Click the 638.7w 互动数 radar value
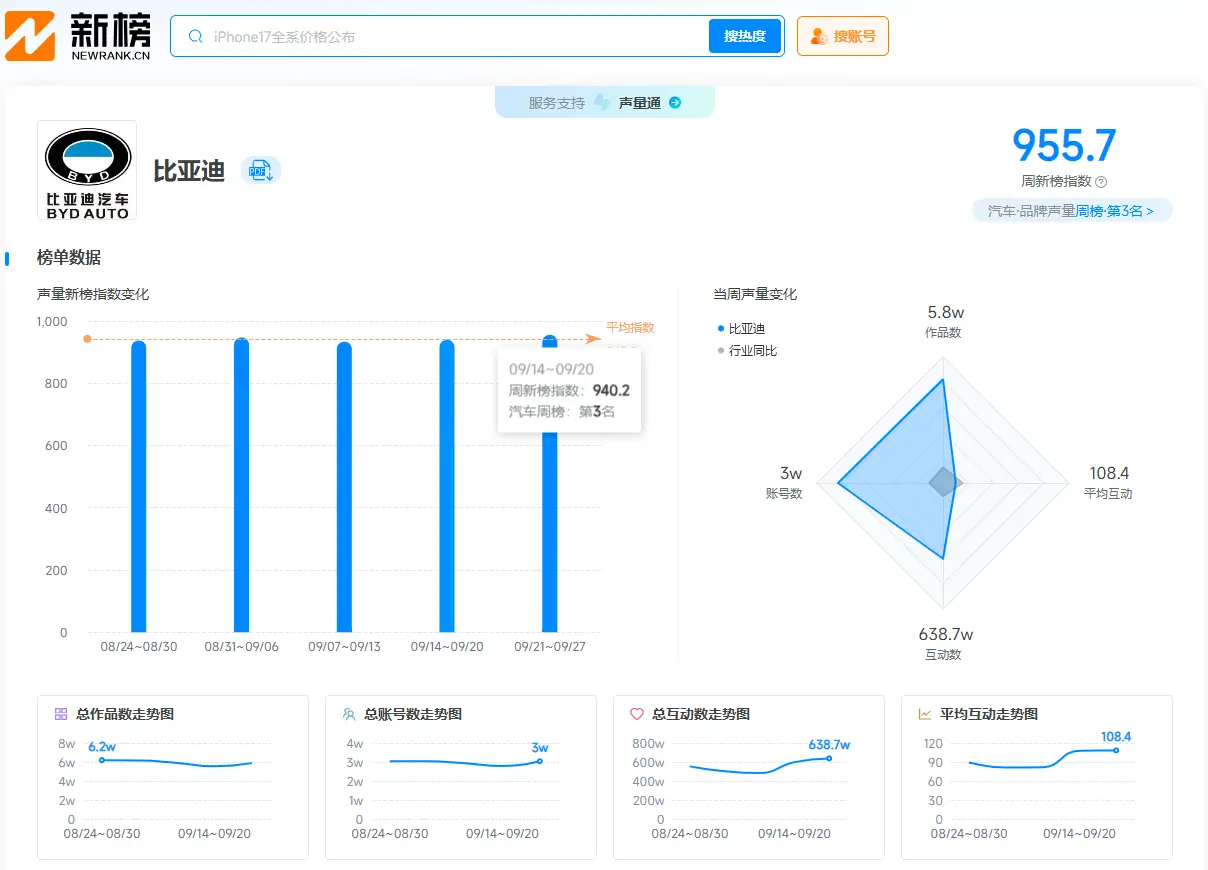1208x870 pixels. [x=945, y=634]
